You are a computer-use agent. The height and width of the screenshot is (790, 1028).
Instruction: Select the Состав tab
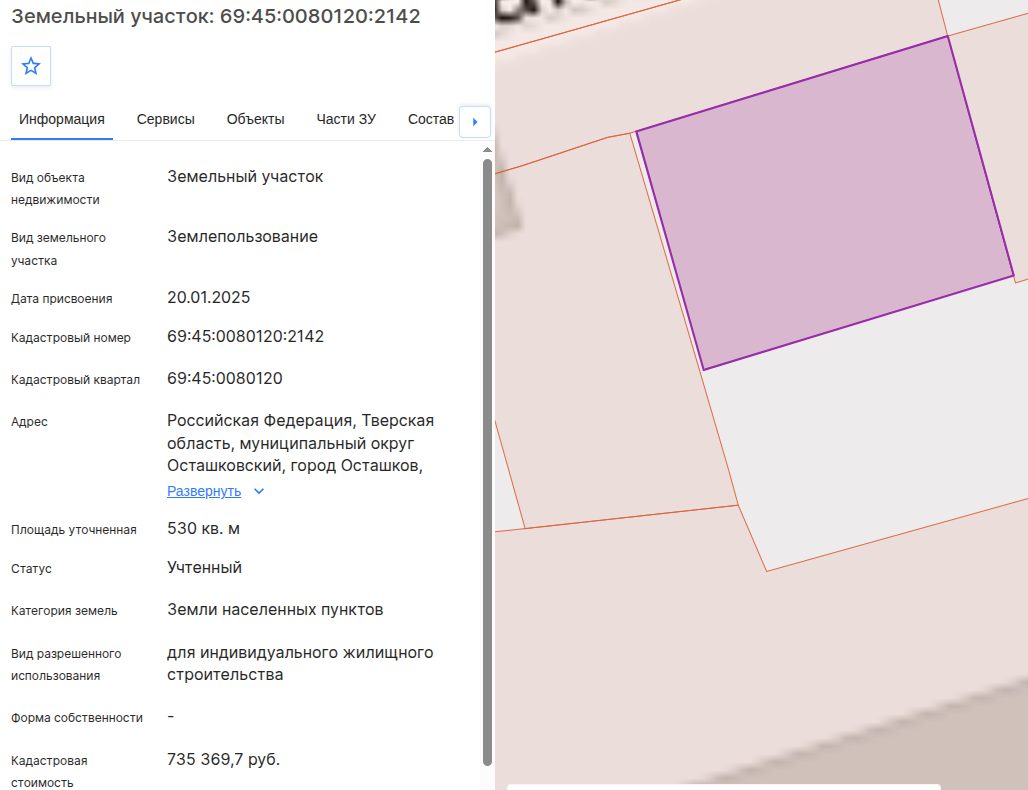tap(431, 119)
